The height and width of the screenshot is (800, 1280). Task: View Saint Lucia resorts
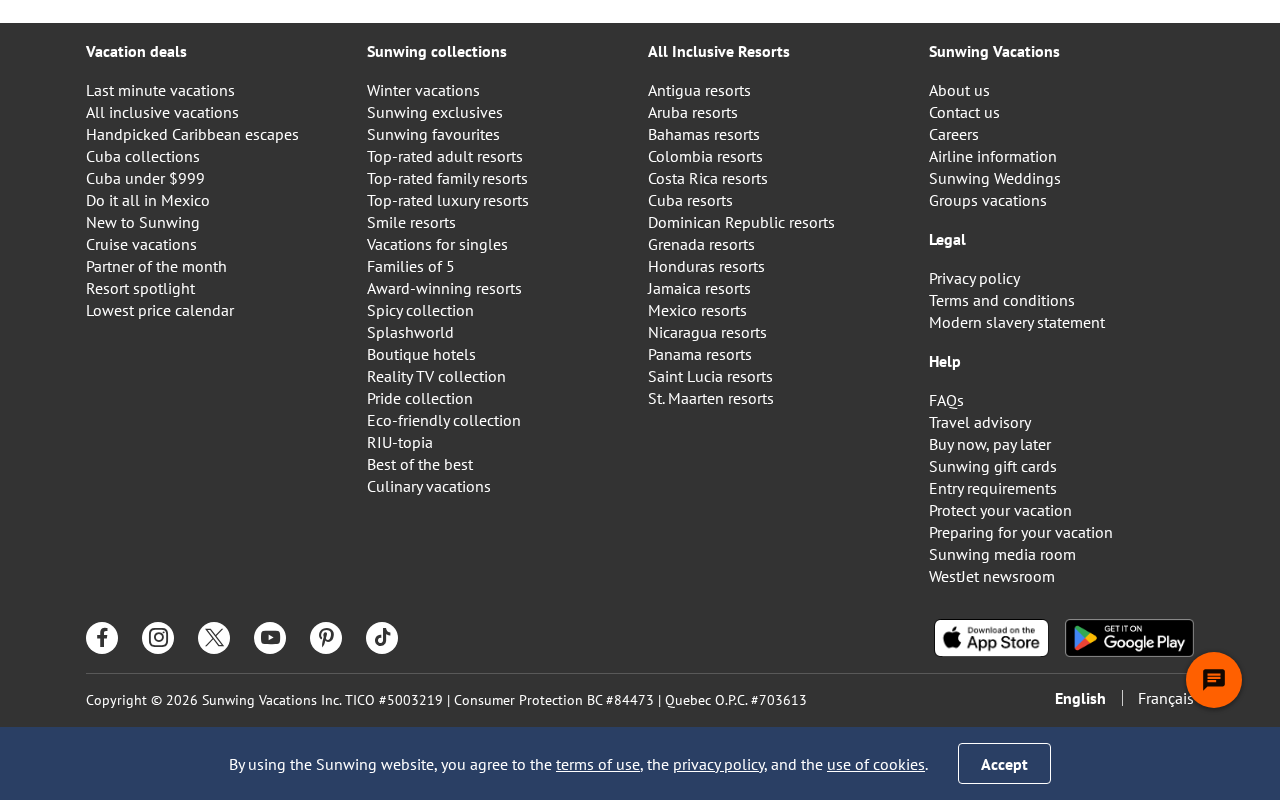tap(710, 376)
